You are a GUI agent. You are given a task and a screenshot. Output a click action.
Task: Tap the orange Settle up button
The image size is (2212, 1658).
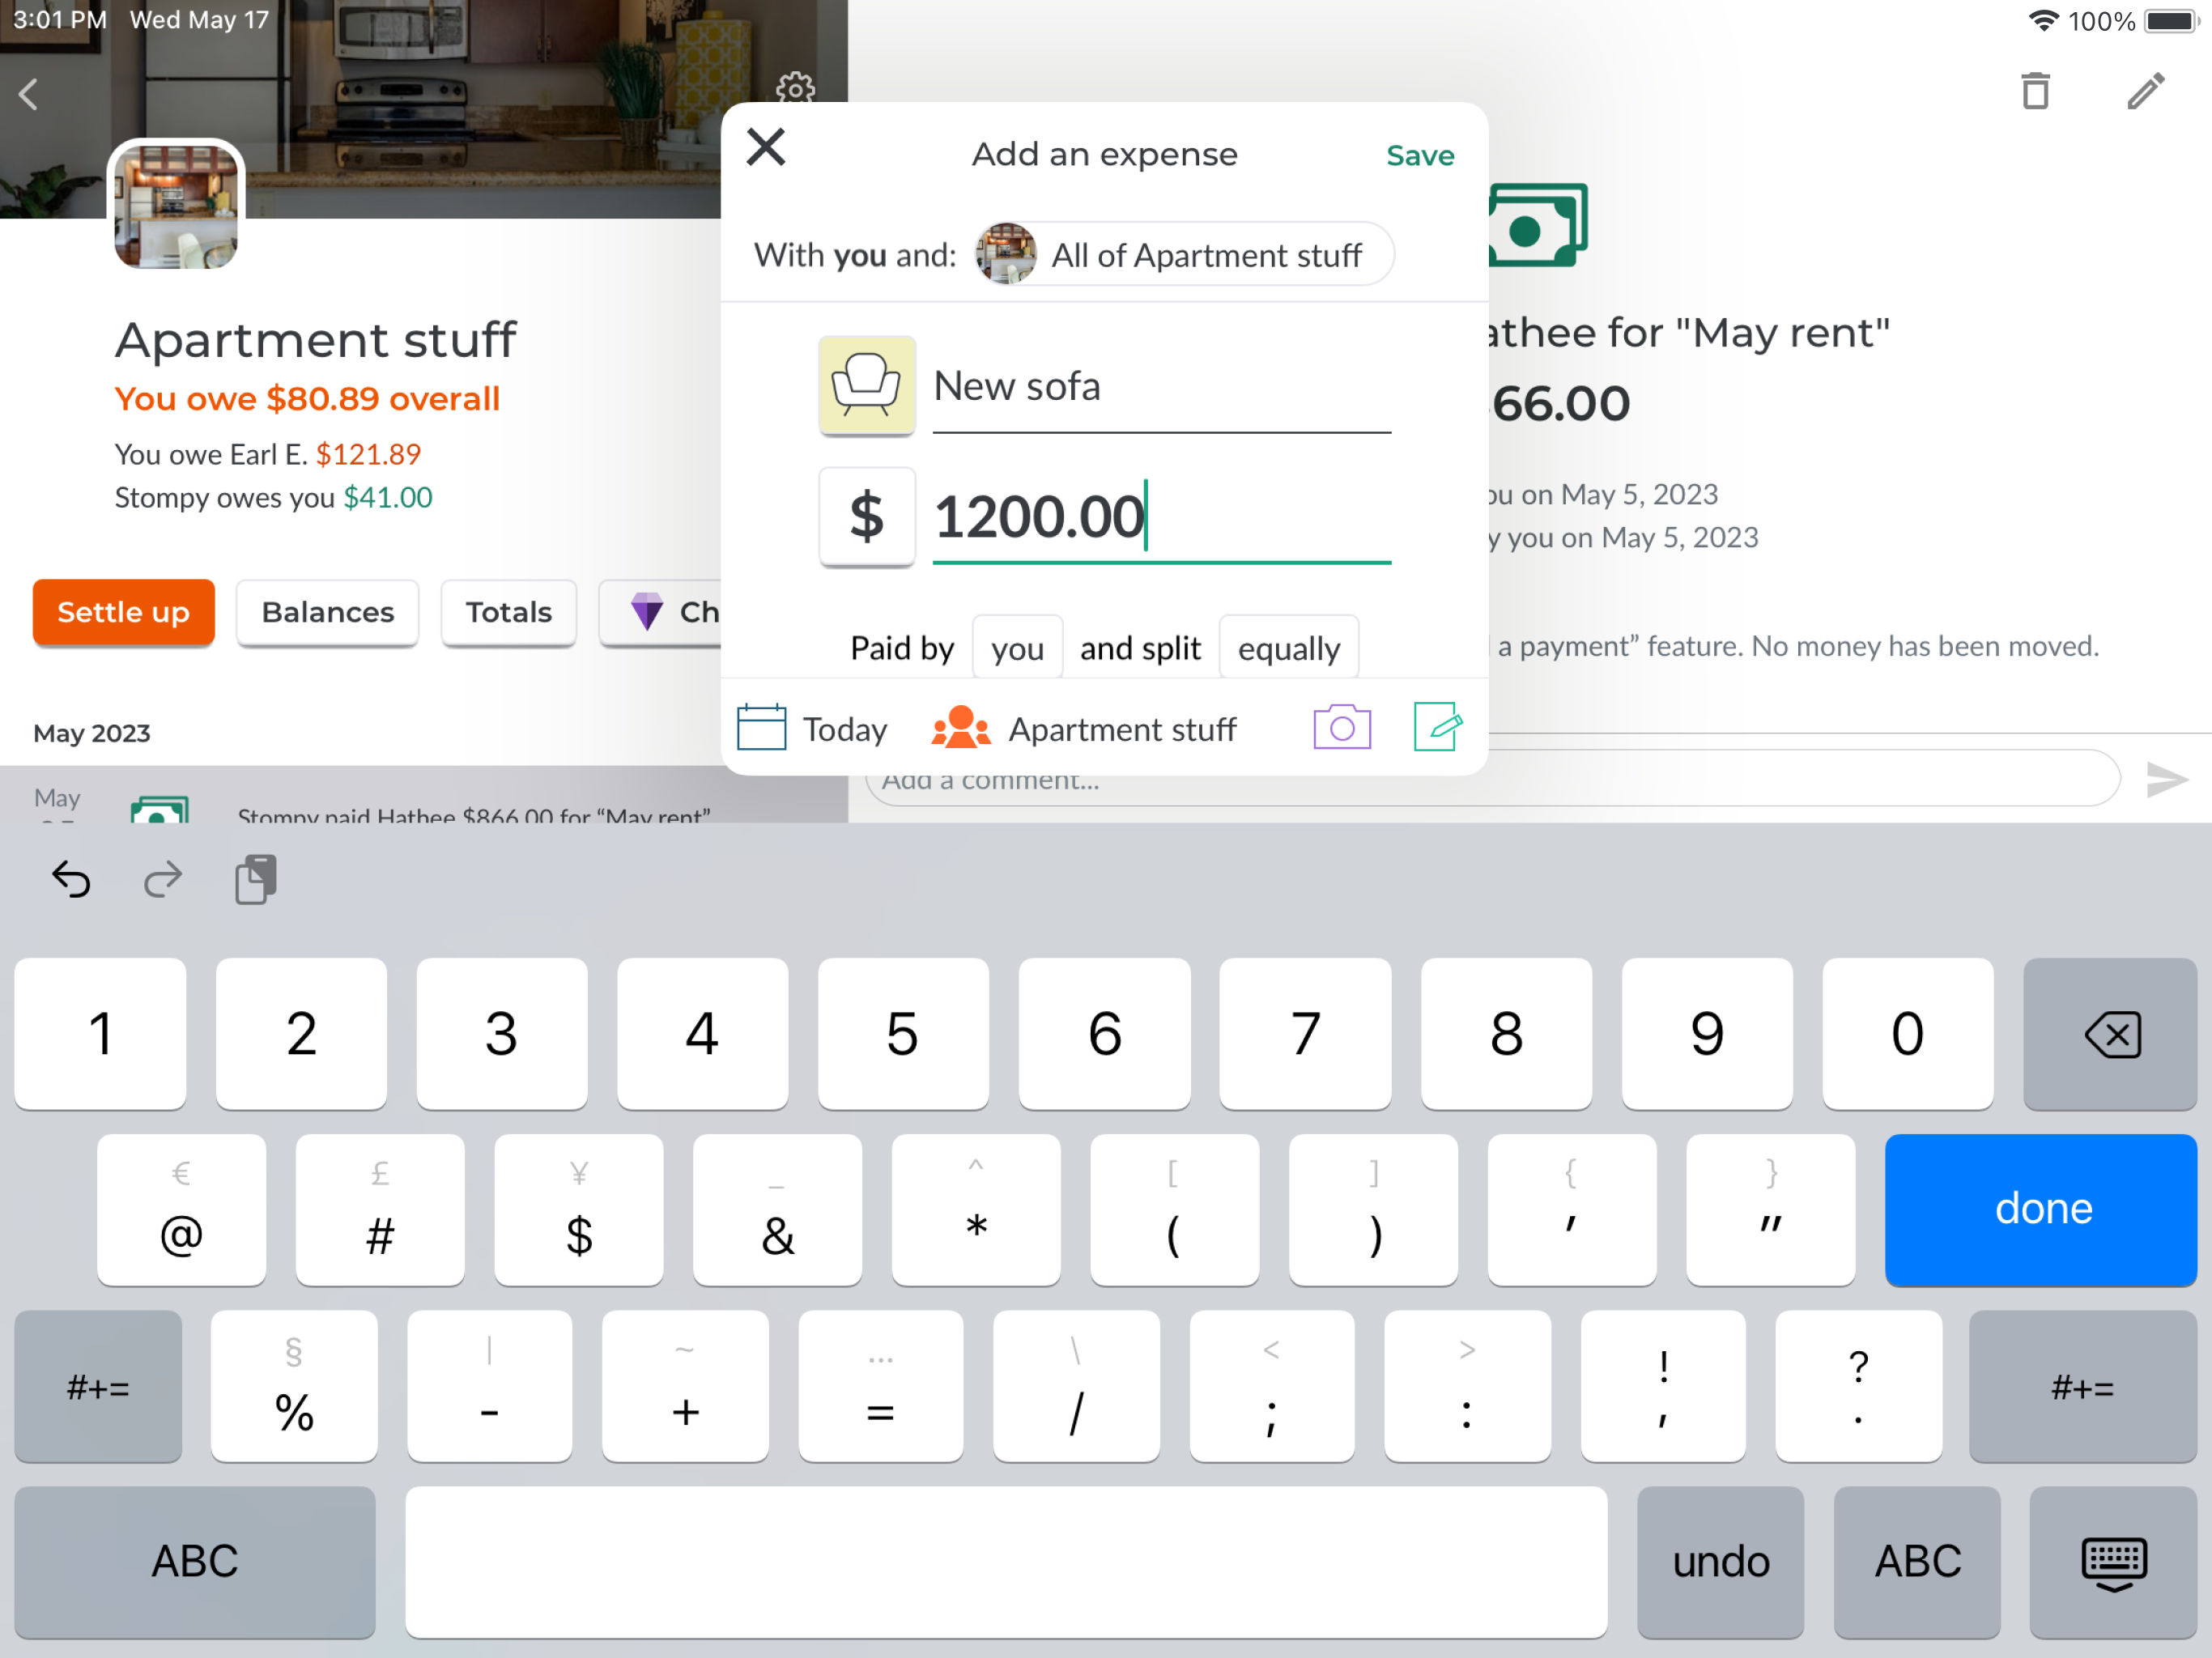coord(124,612)
